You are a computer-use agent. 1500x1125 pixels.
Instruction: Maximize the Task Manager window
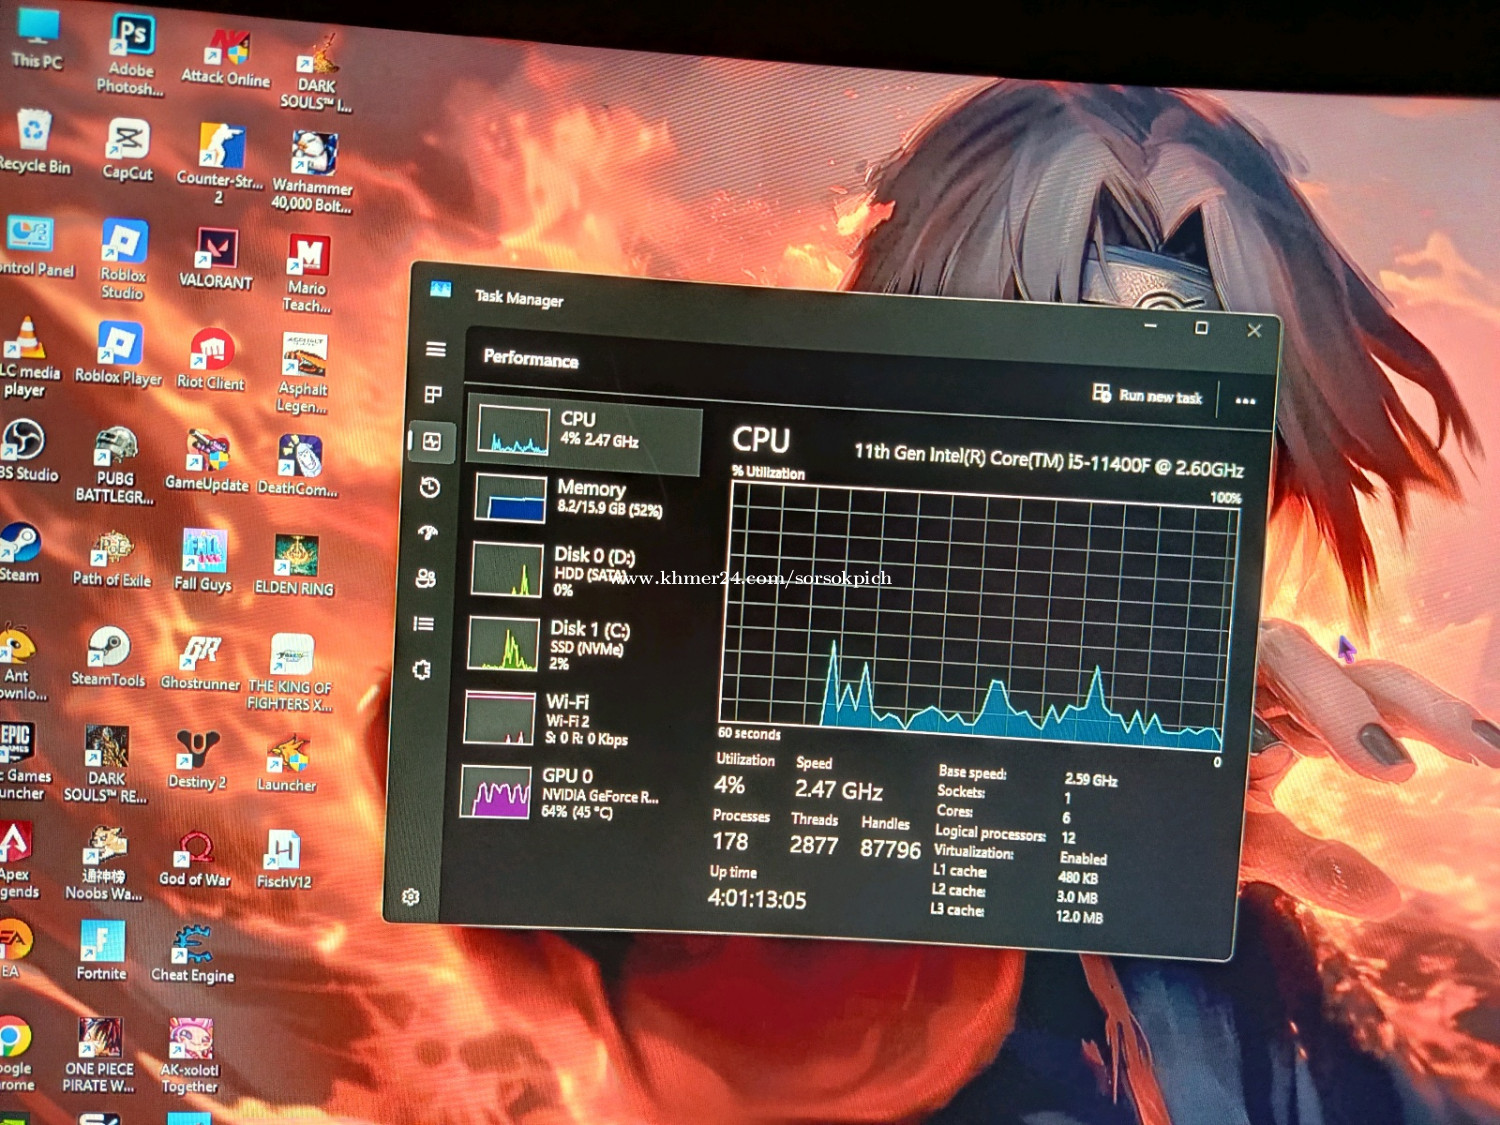(1201, 328)
